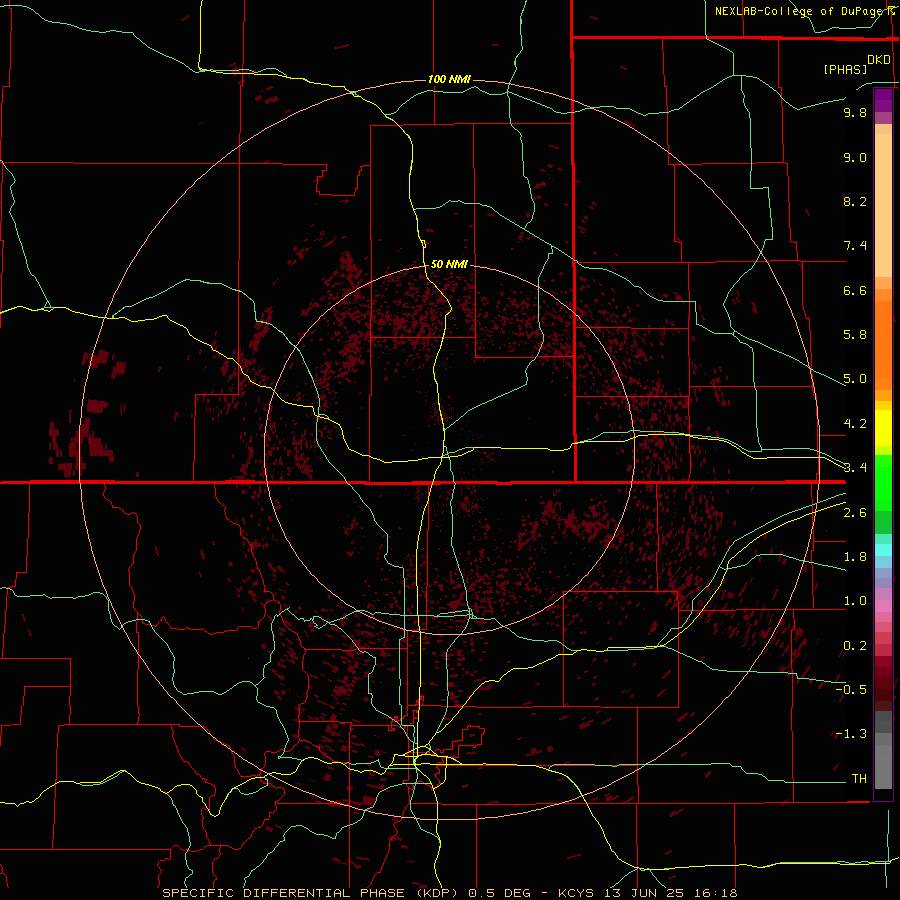Screen dimensions: 900x900
Task: Click the TH threshold label
Action: coord(859,779)
